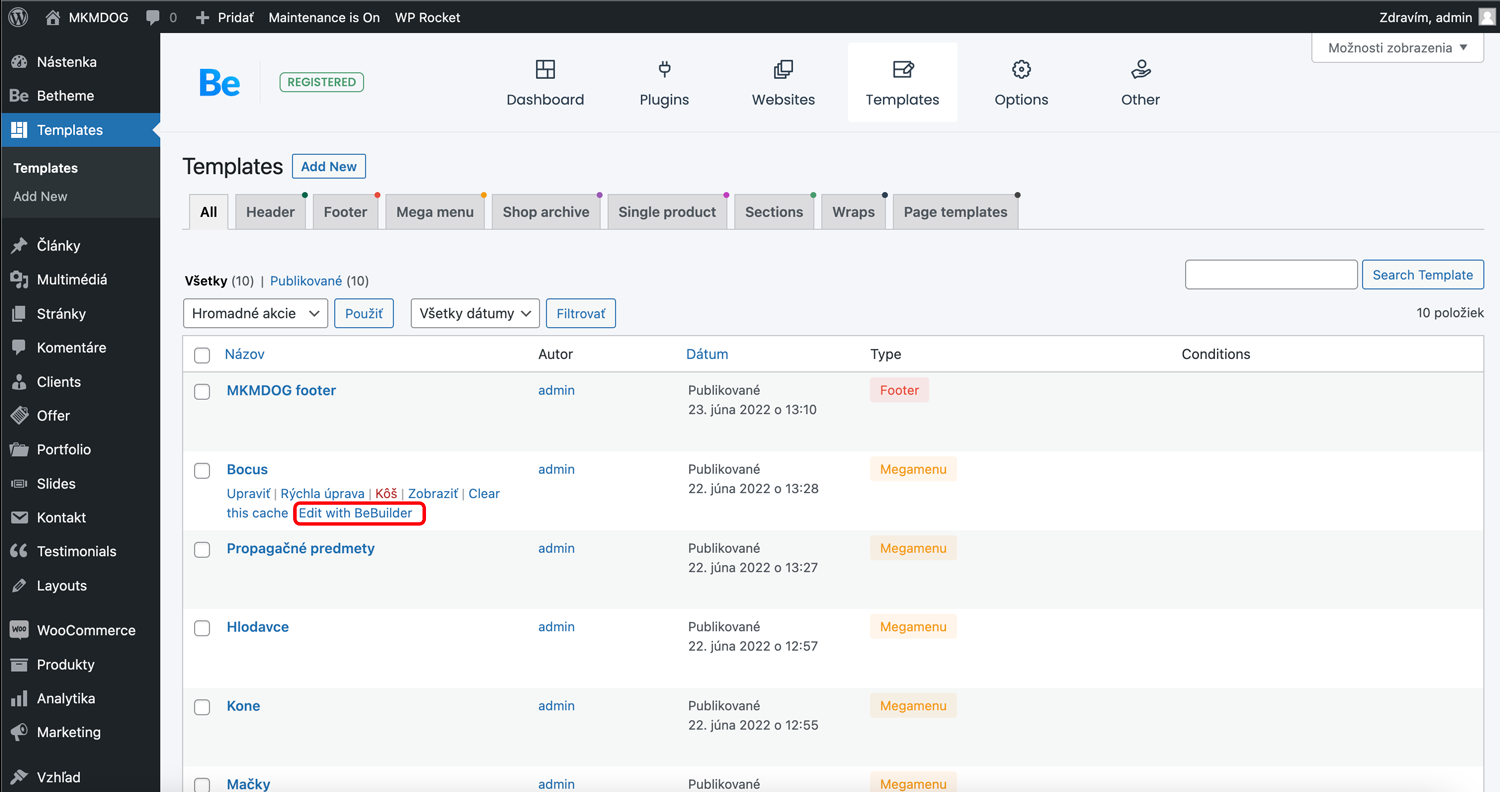Click the Search Template button
Screen dimensions: 1500x792
coord(1422,275)
